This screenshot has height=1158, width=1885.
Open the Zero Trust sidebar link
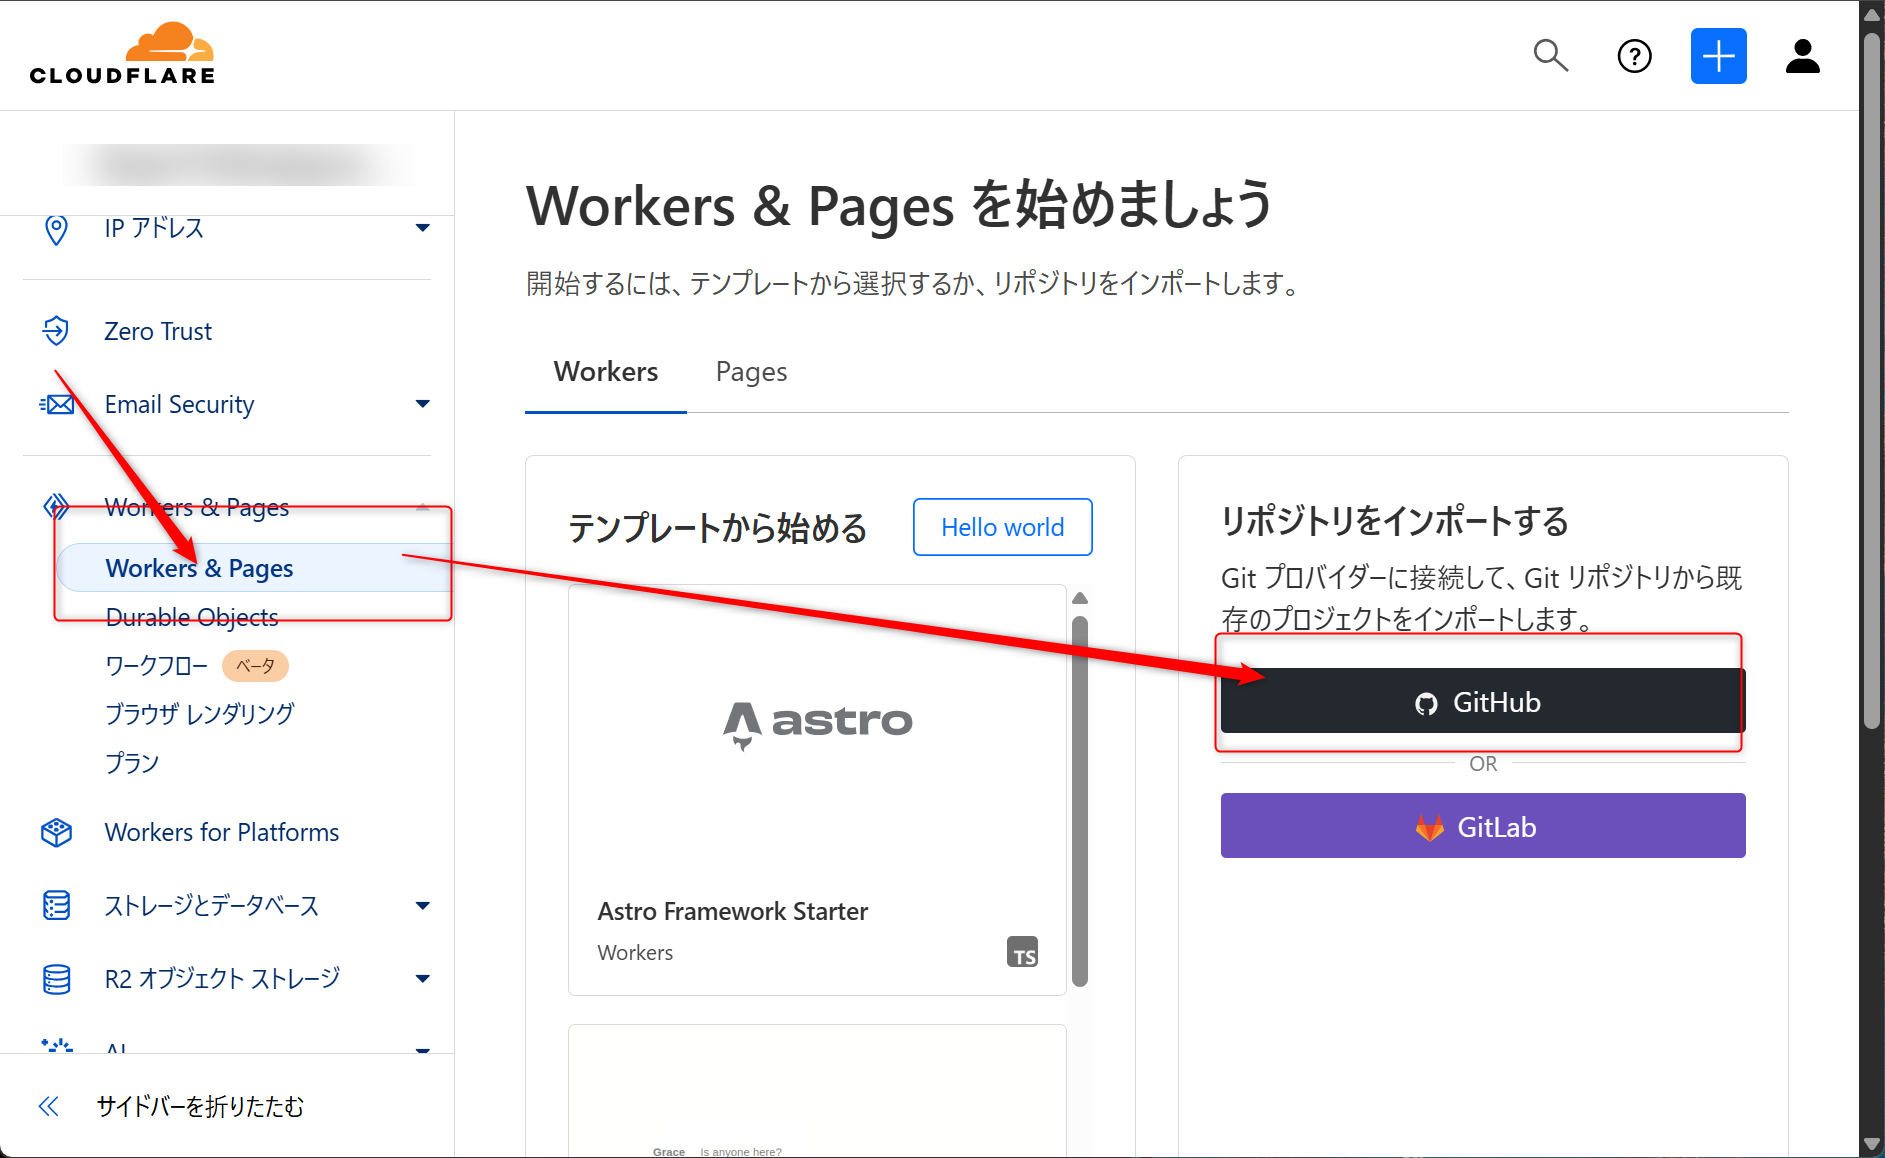[x=158, y=331]
